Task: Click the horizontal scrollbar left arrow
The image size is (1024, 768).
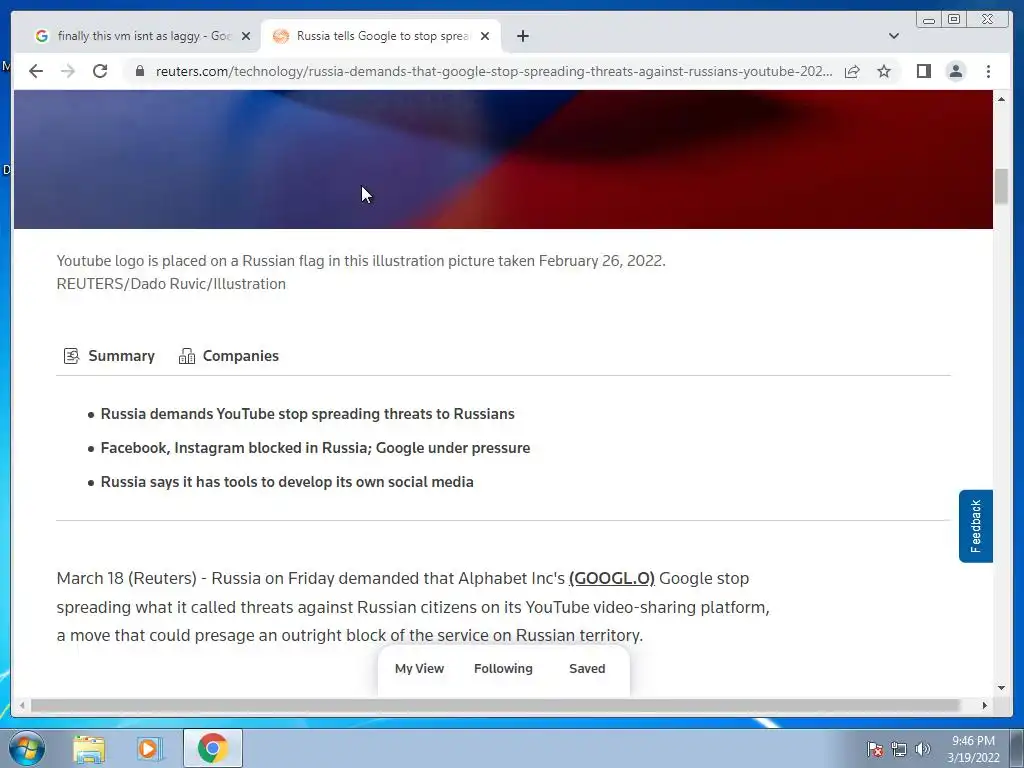Action: coord(22,705)
